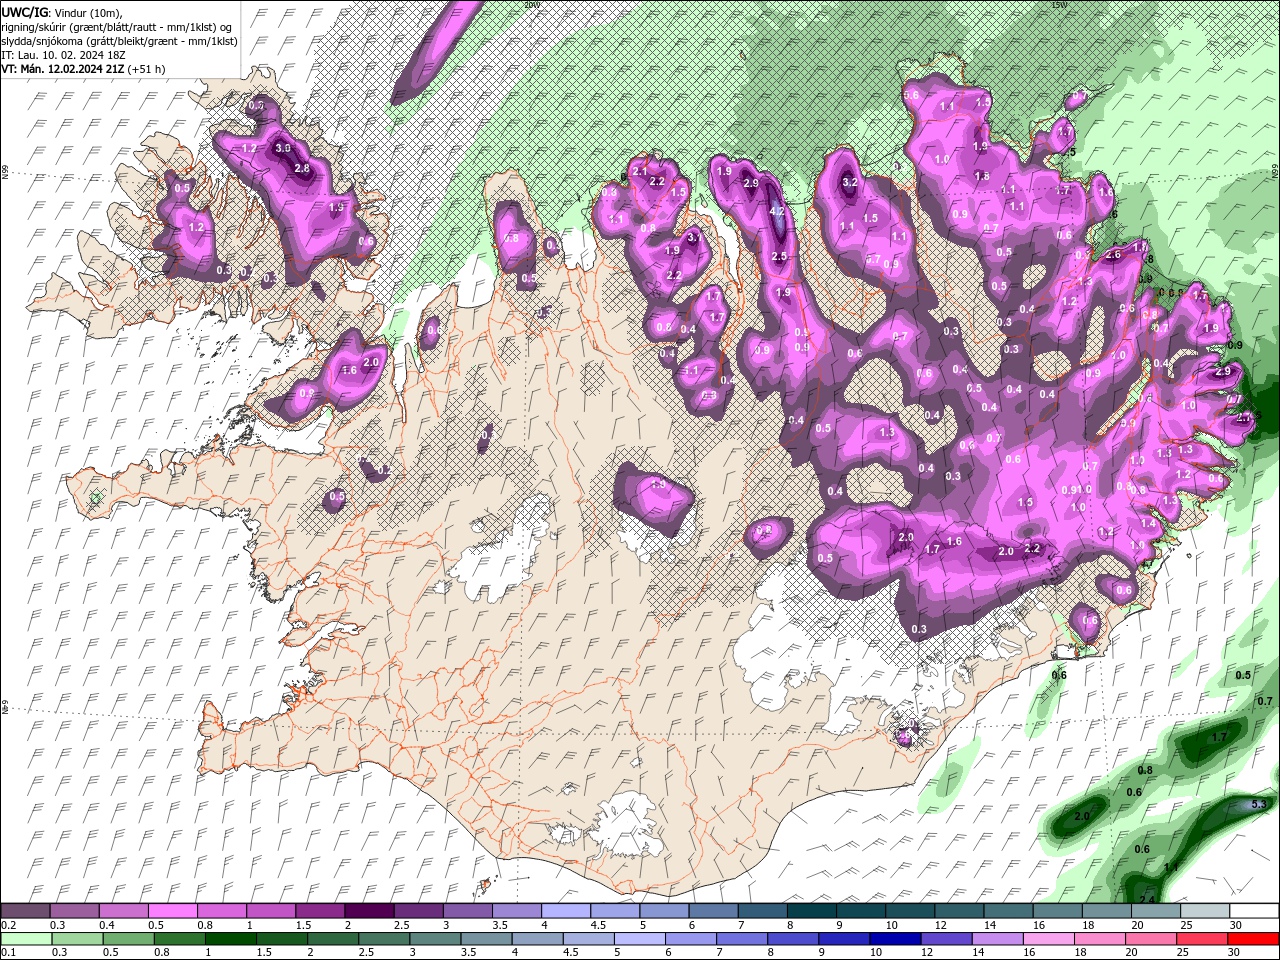Click the lilac rain swatch labelled 14
1280x960 pixels.
pyautogui.click(x=998, y=938)
